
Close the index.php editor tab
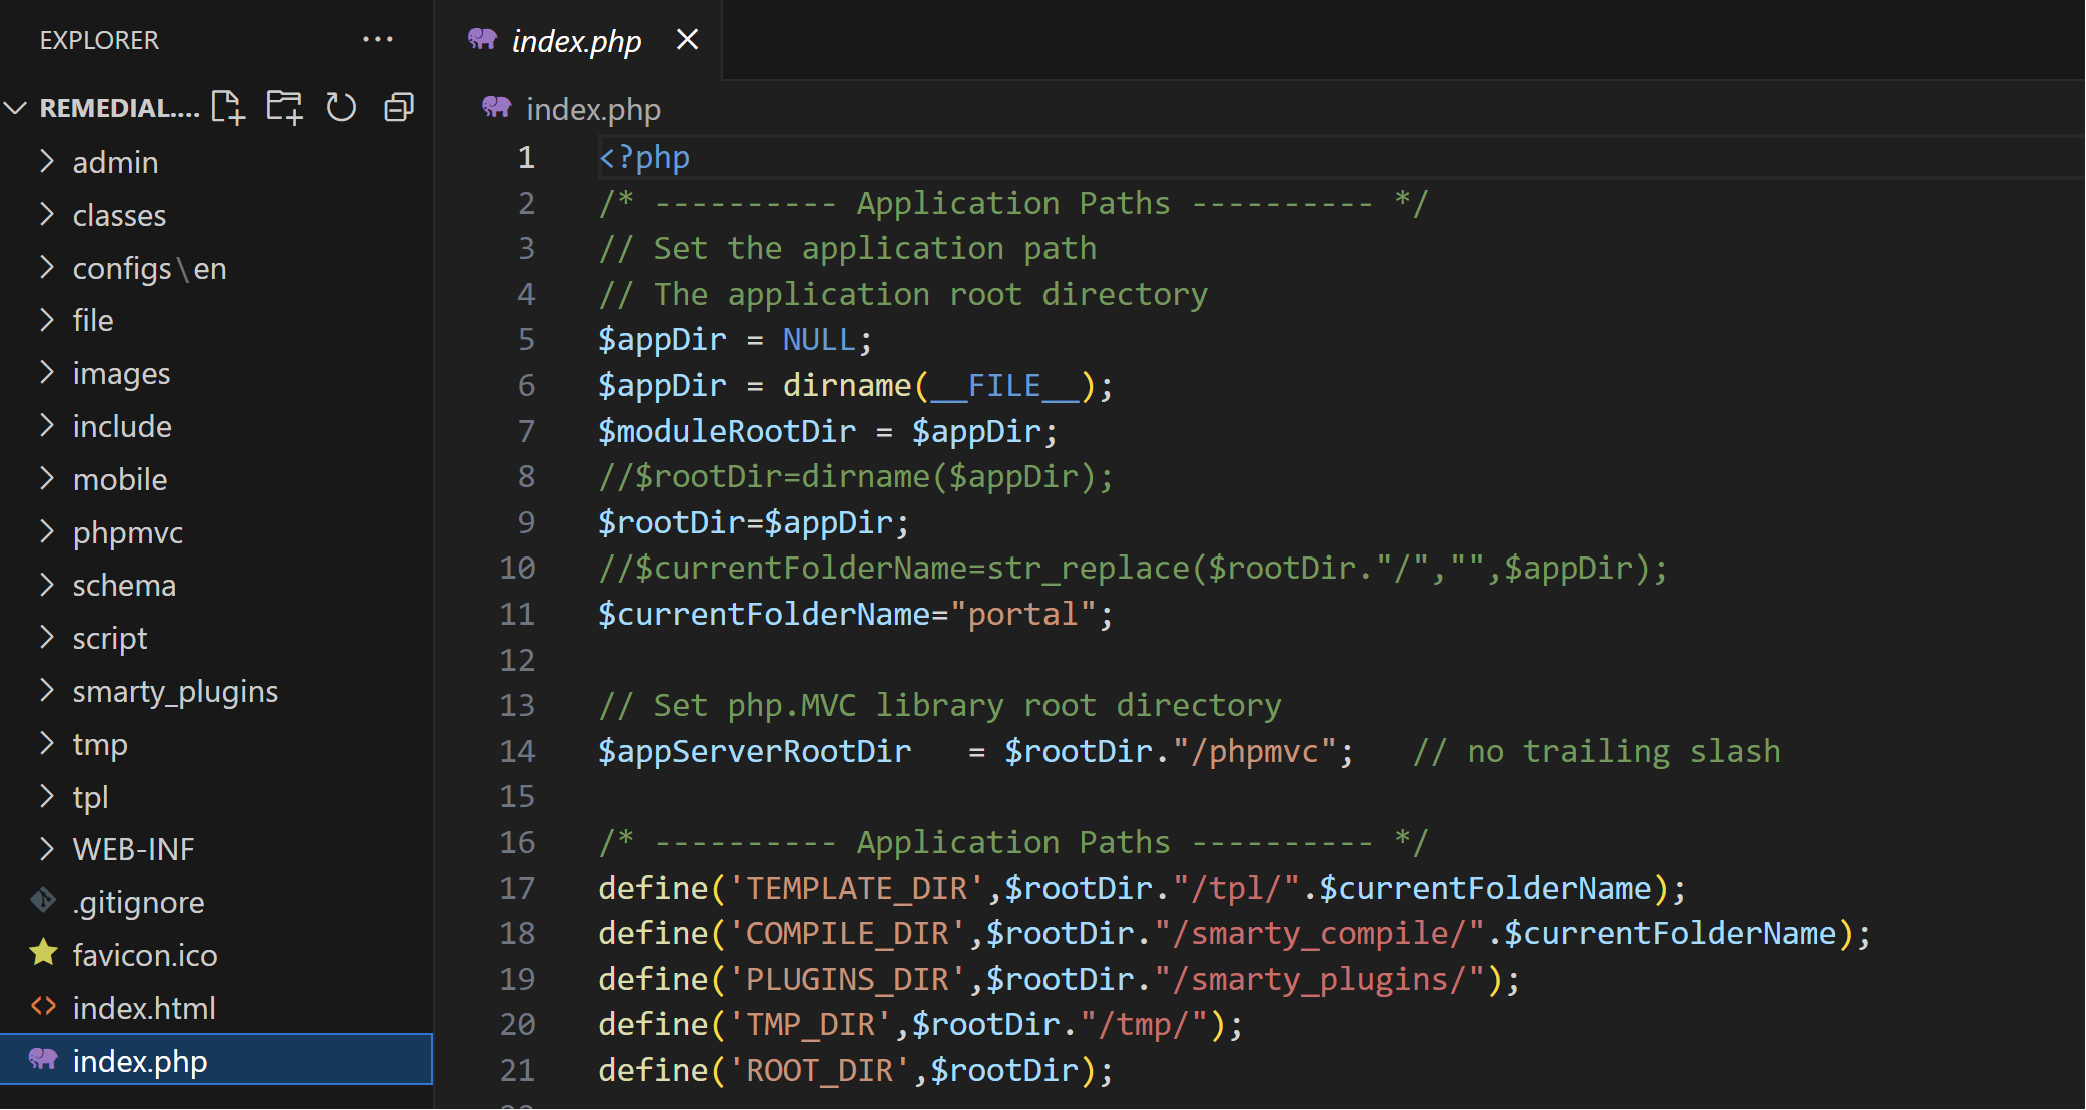[x=687, y=40]
